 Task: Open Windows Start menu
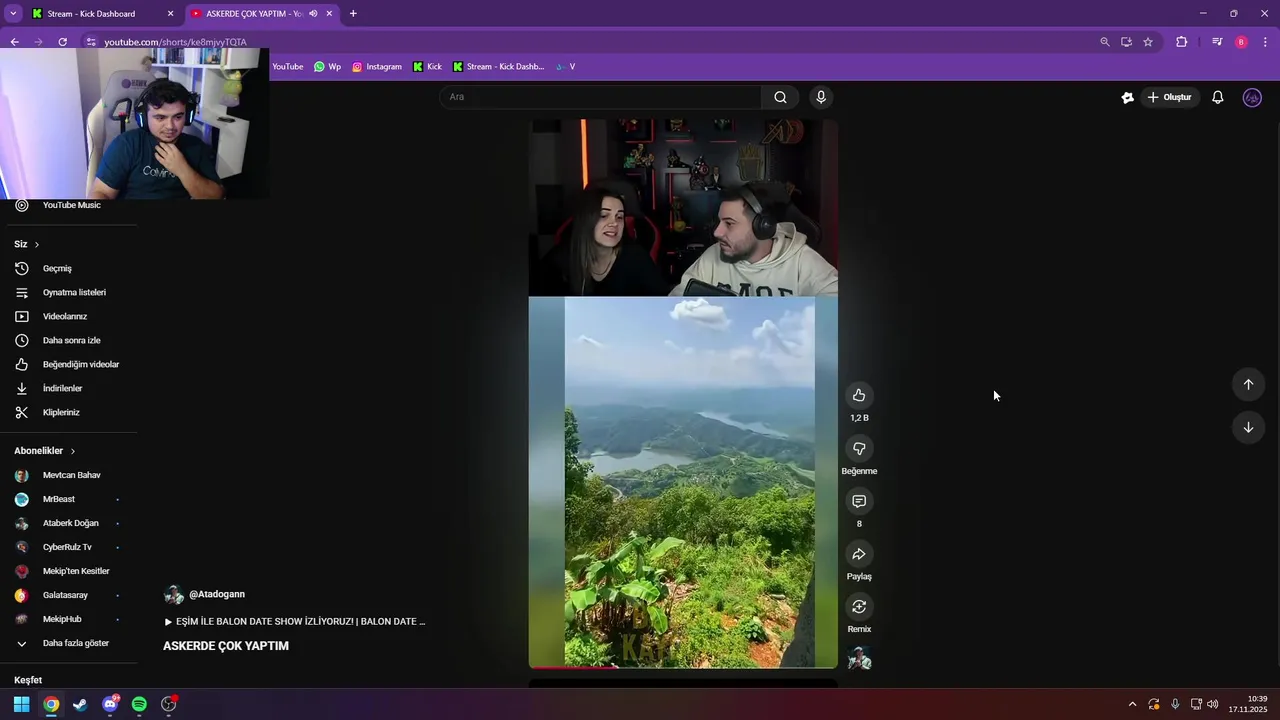pos(21,704)
